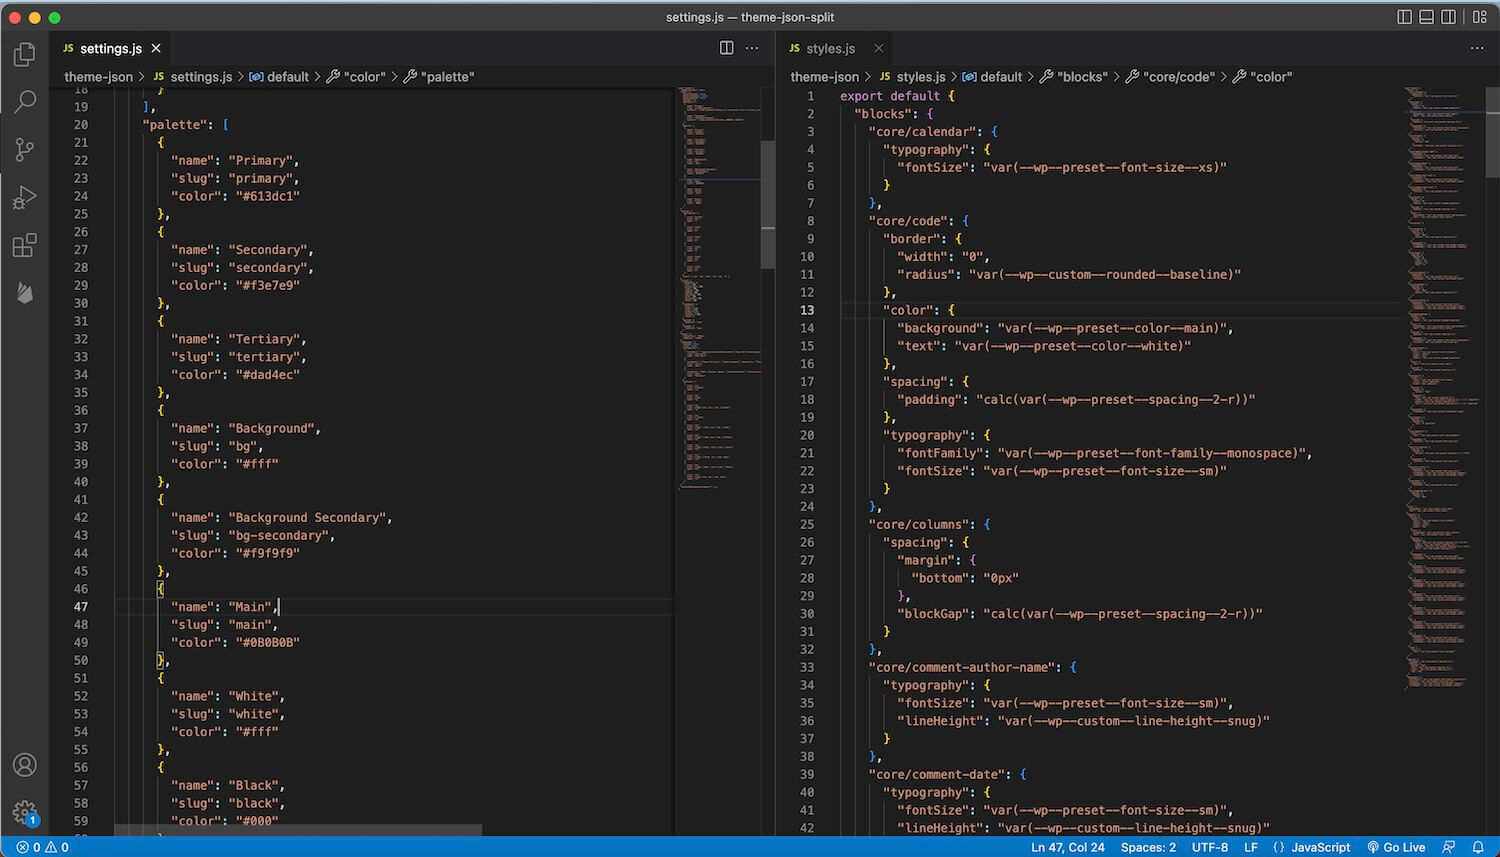The image size is (1500, 857).
Task: Open the Manage gear settings icon
Action: pyautogui.click(x=25, y=812)
